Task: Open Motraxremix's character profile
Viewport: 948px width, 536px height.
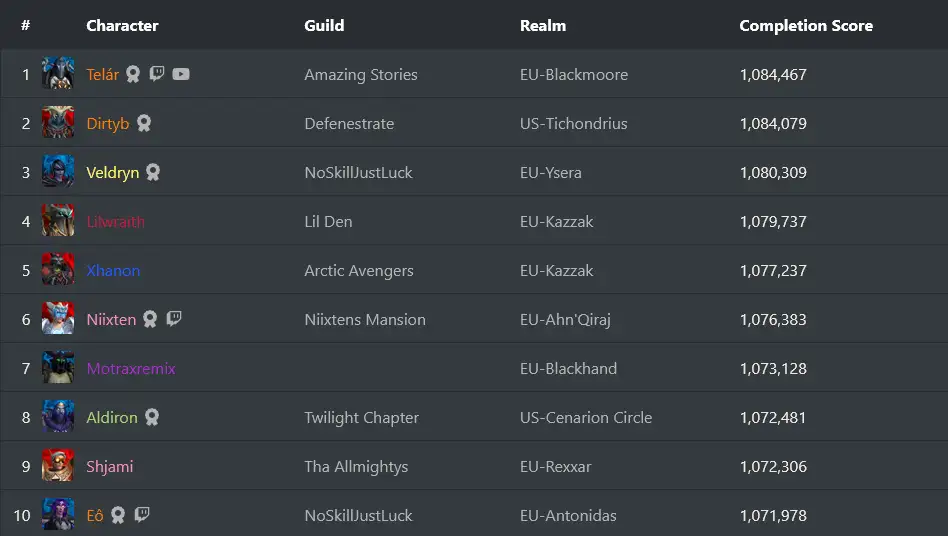Action: click(131, 368)
